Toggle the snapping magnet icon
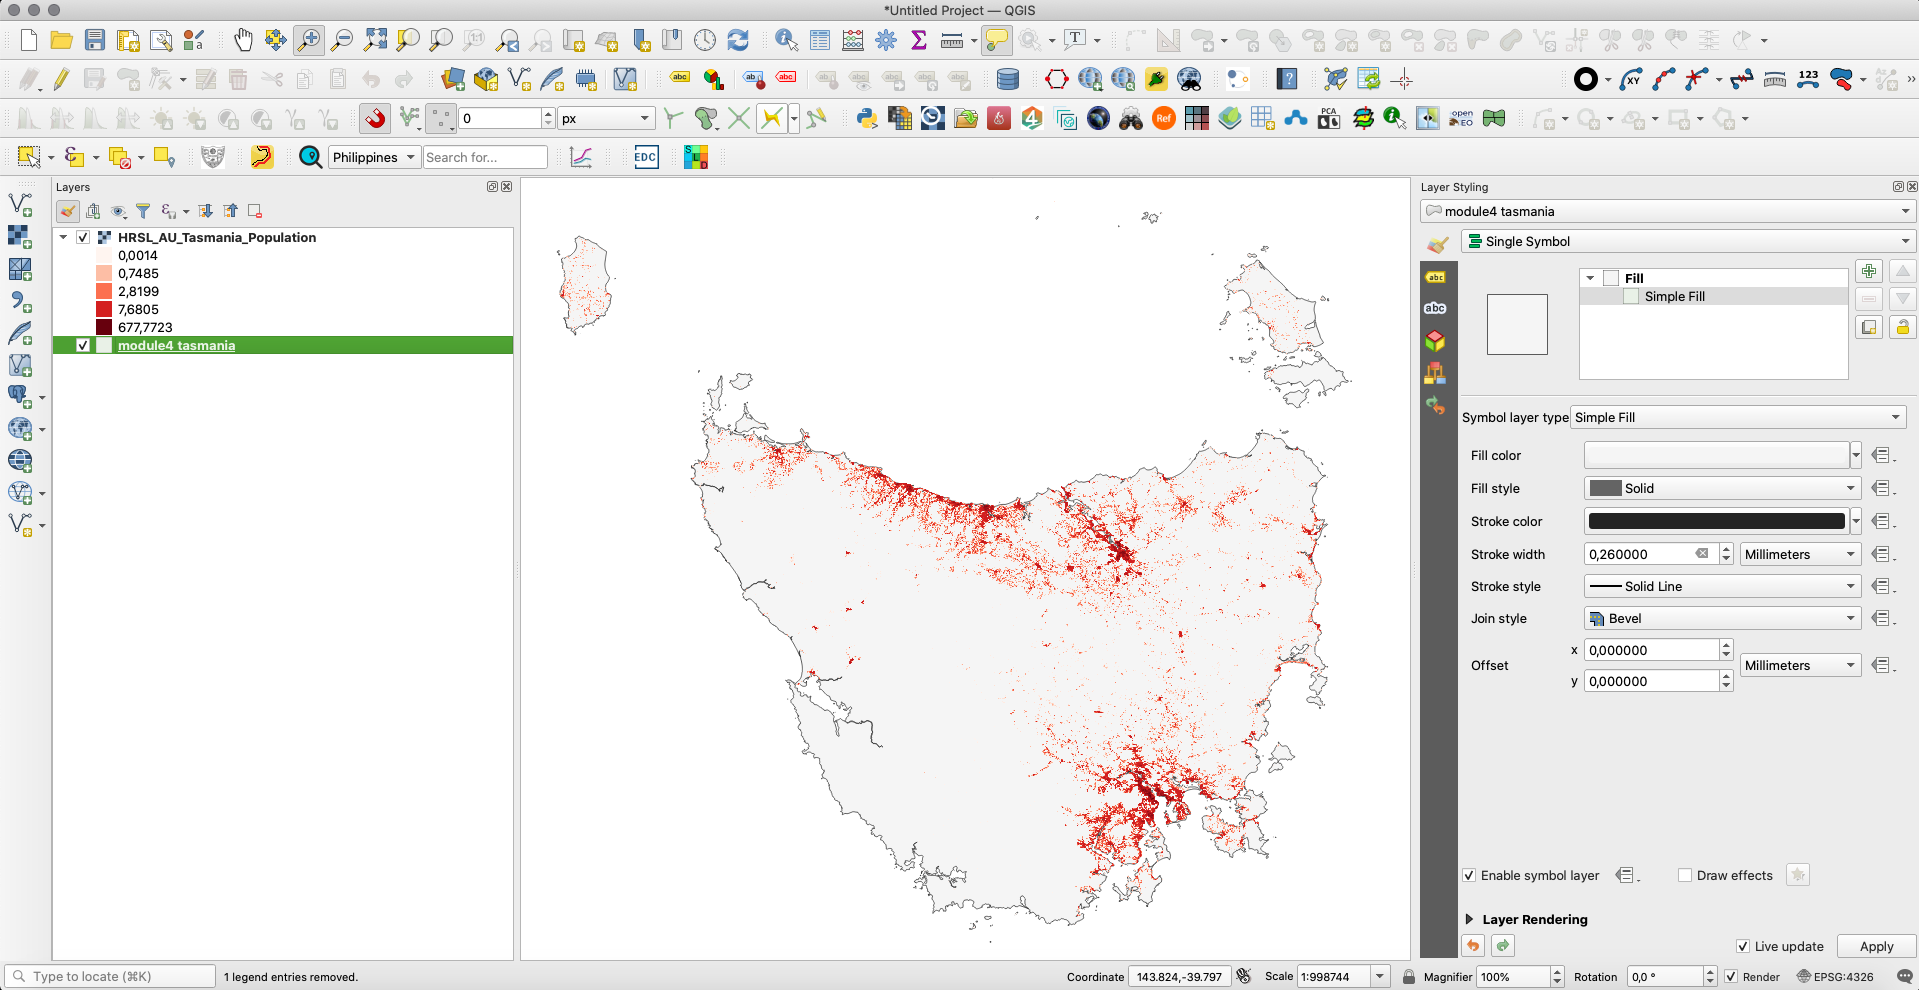Viewport: 1919px width, 990px height. point(375,118)
